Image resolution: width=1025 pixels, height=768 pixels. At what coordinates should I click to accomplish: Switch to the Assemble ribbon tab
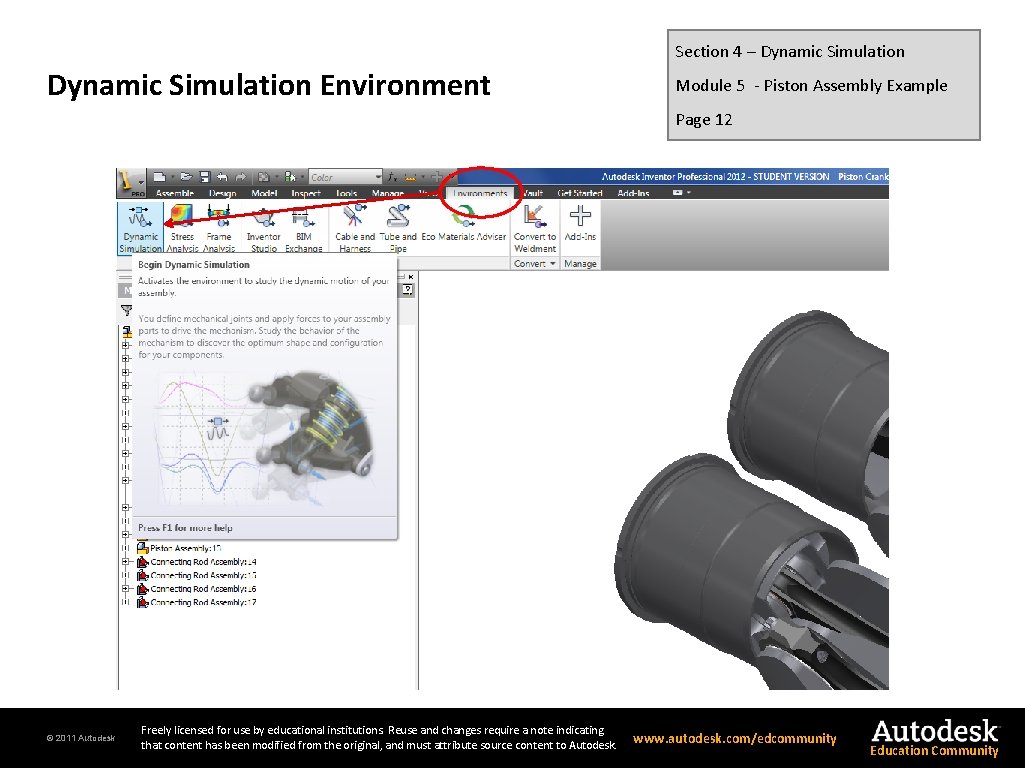(x=175, y=192)
